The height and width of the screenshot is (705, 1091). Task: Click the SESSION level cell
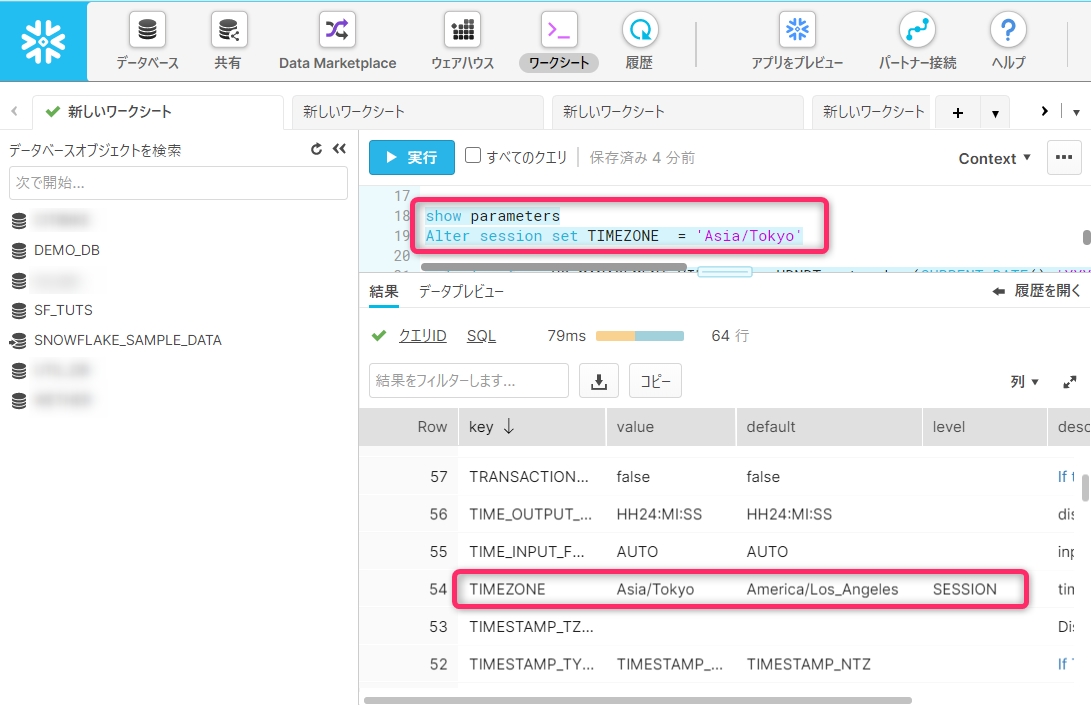click(964, 589)
